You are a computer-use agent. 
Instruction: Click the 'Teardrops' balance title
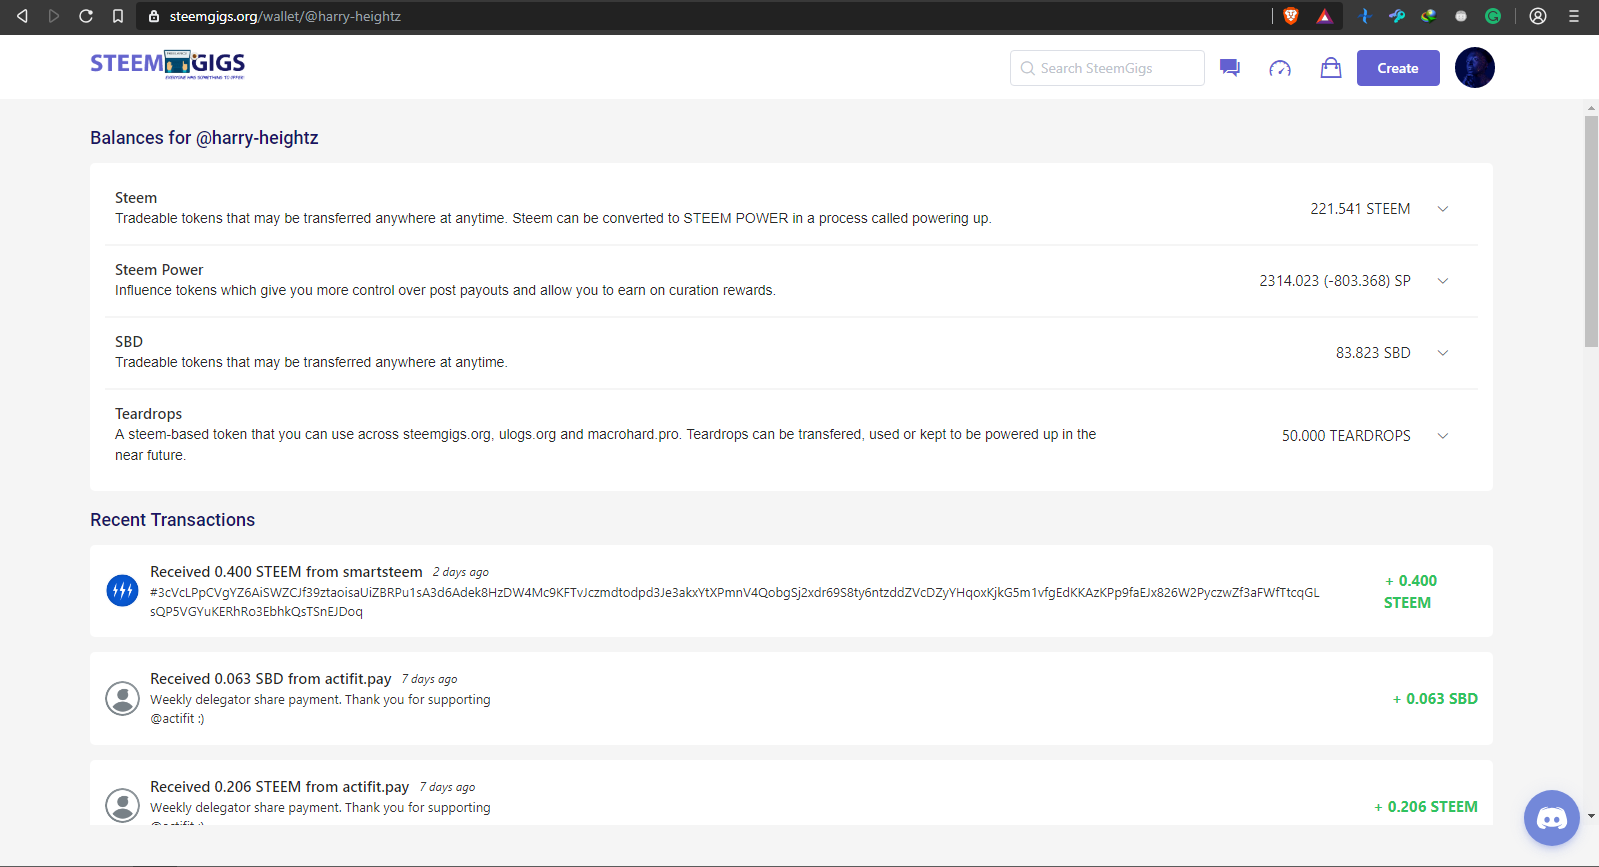148,414
